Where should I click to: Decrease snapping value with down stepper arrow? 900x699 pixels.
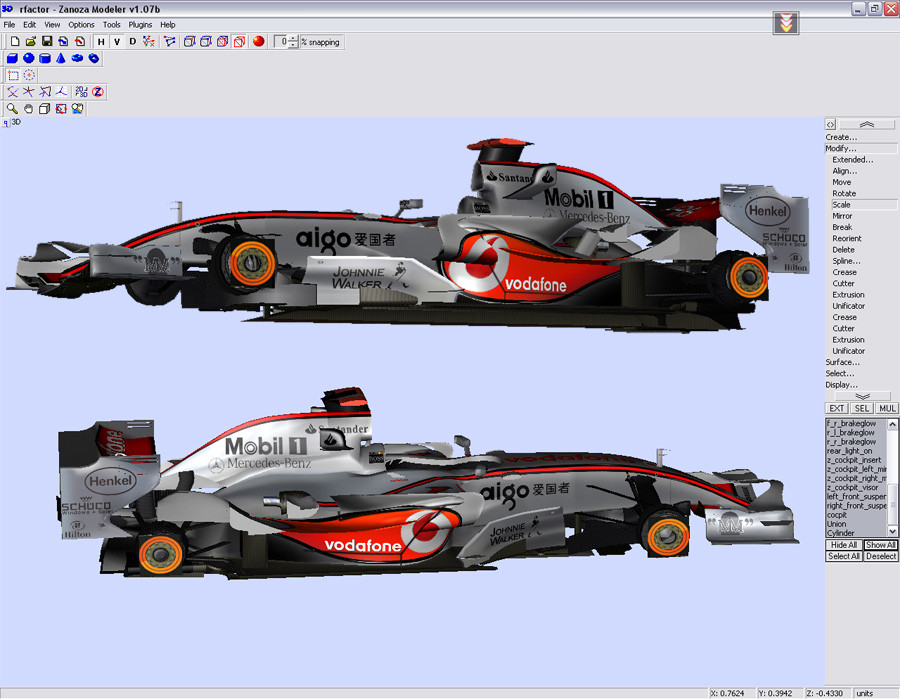point(293,45)
